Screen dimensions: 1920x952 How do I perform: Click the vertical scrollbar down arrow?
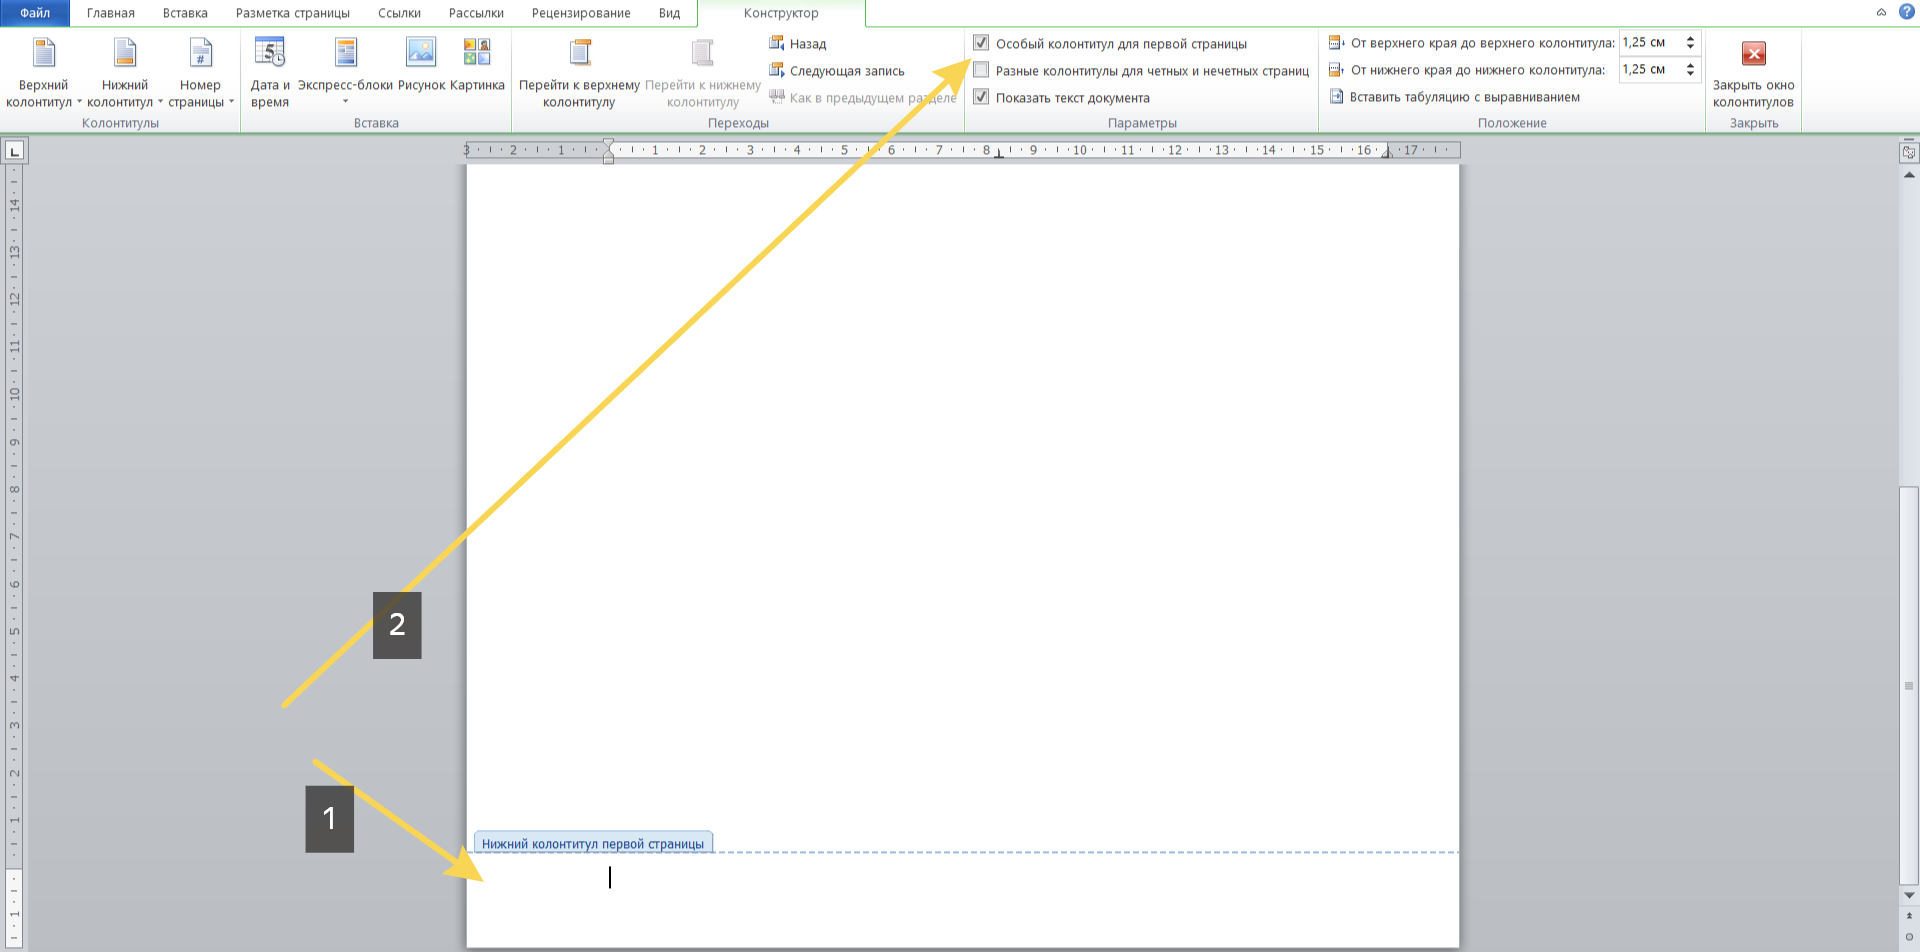coord(1909,895)
